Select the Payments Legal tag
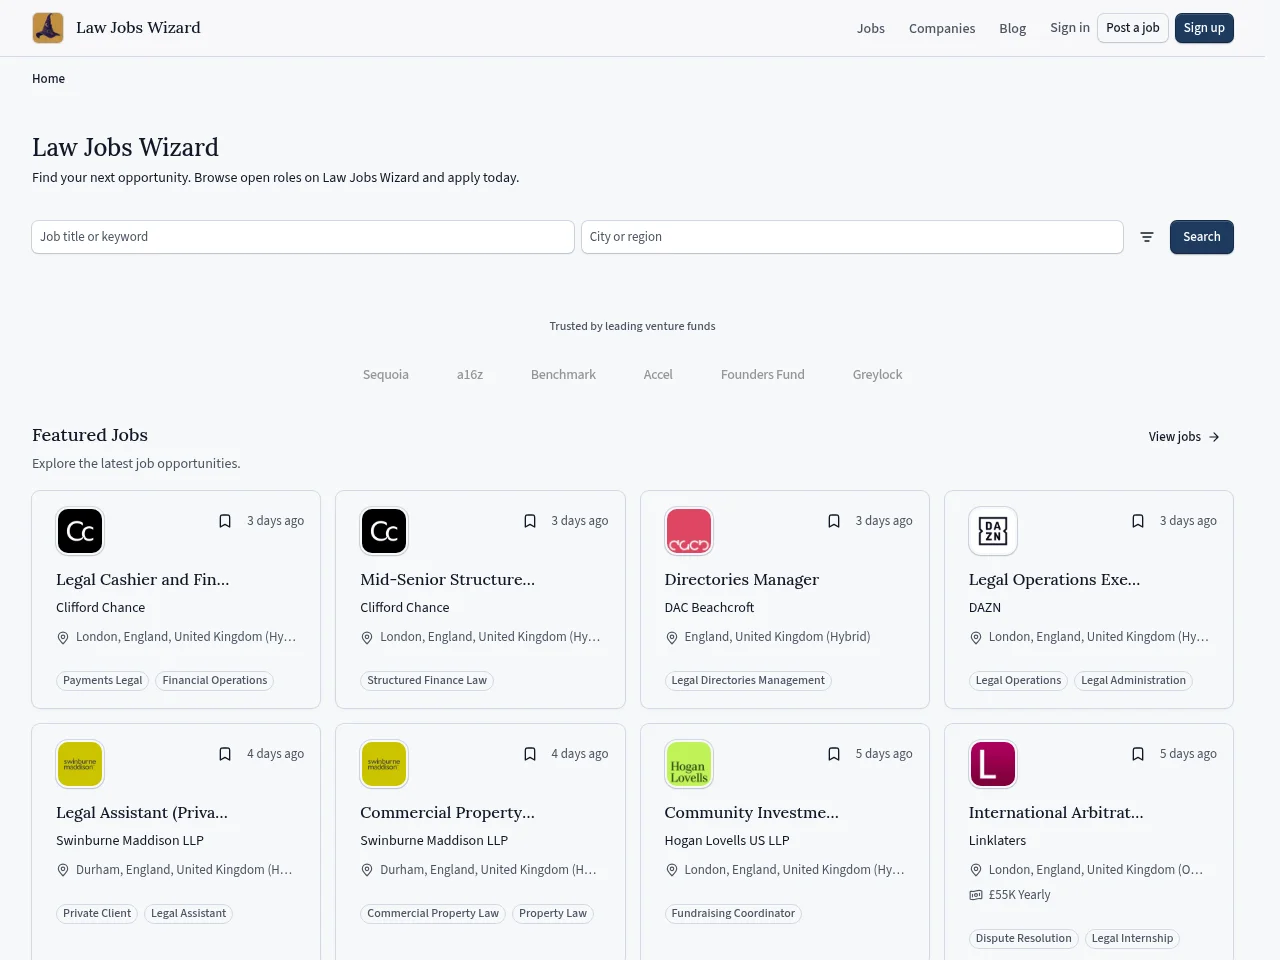 103,681
